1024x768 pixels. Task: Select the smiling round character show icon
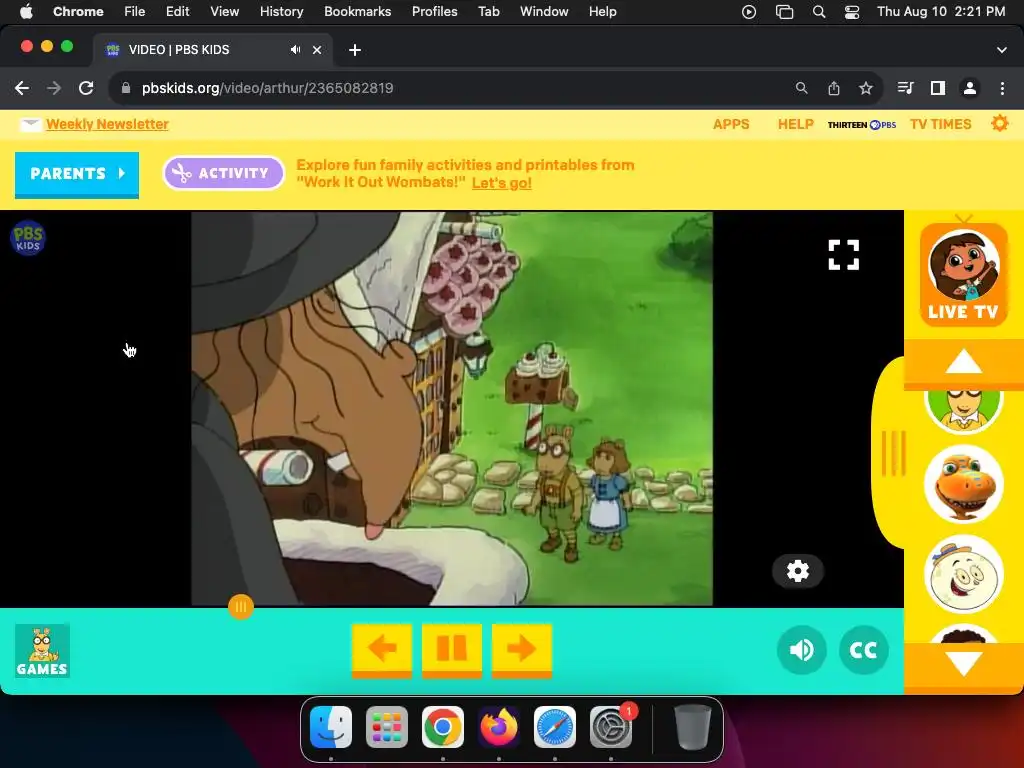click(x=963, y=575)
